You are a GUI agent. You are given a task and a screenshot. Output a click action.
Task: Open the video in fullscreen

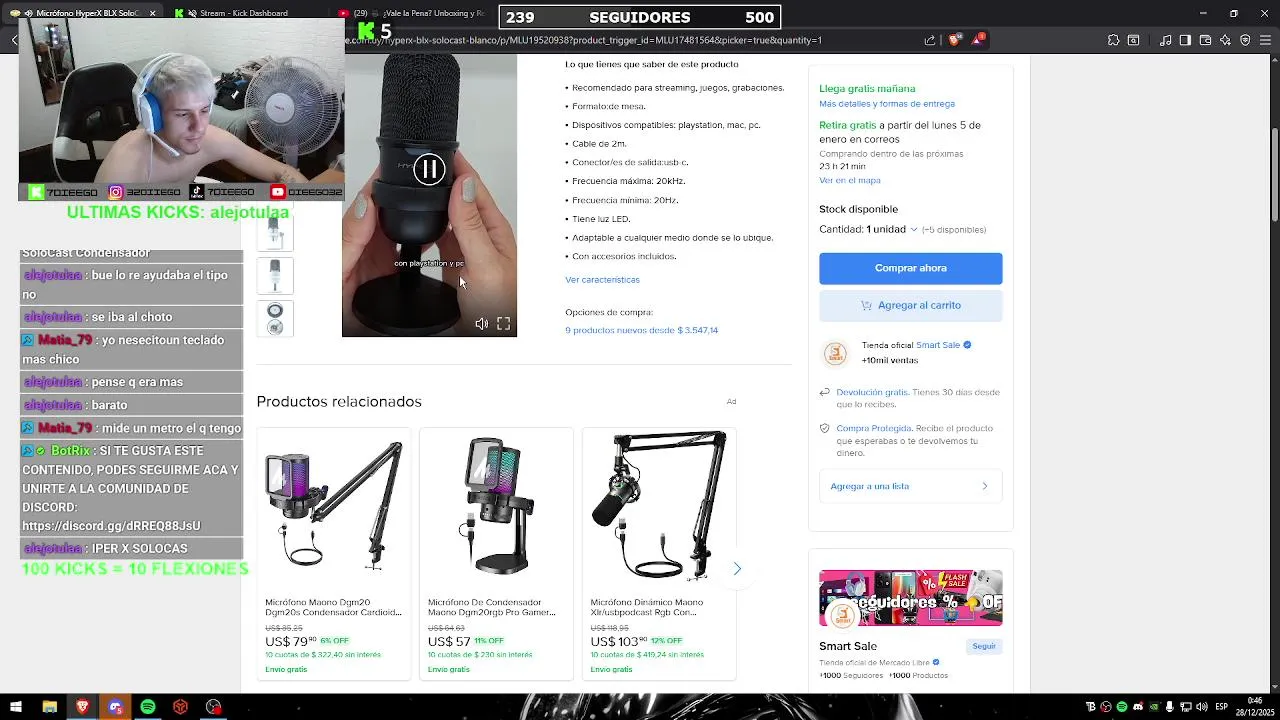[504, 324]
